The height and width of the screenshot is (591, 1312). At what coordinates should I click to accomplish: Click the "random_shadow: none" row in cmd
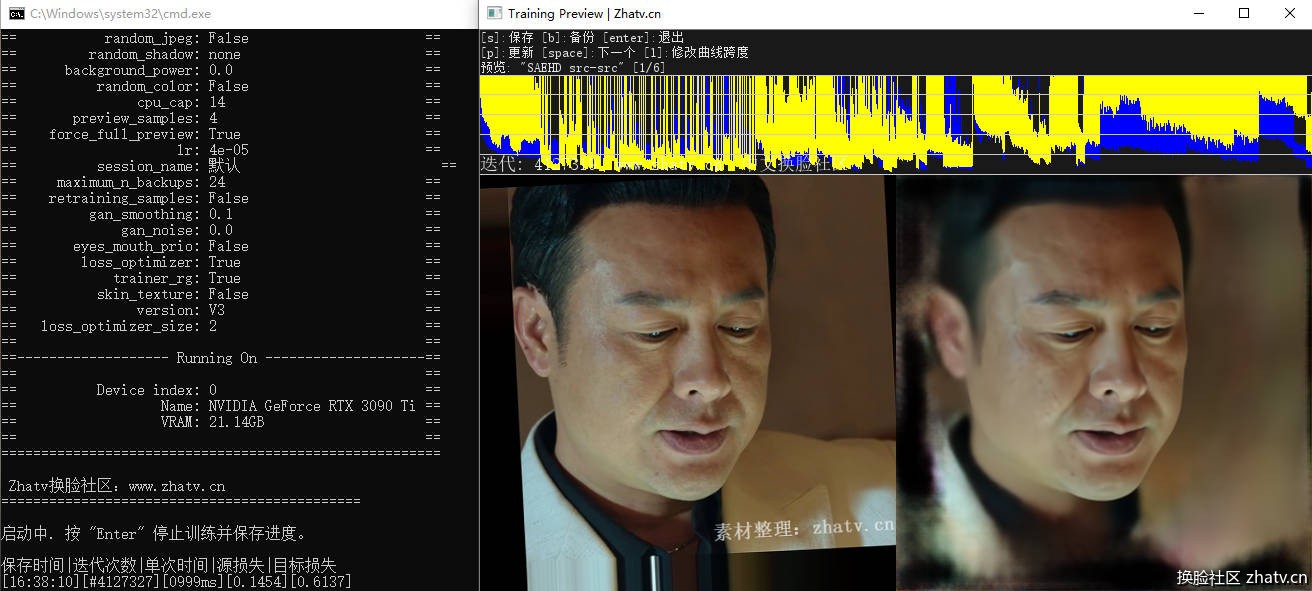point(220,54)
